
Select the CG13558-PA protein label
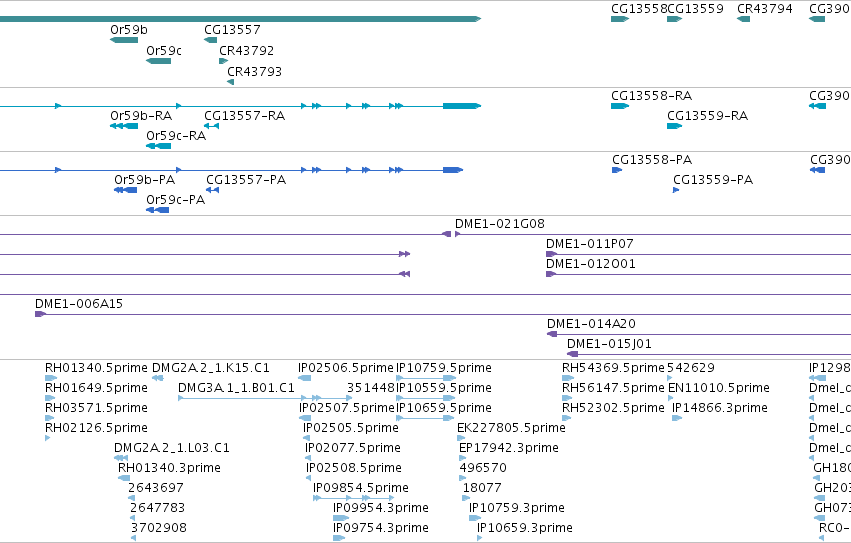652,160
